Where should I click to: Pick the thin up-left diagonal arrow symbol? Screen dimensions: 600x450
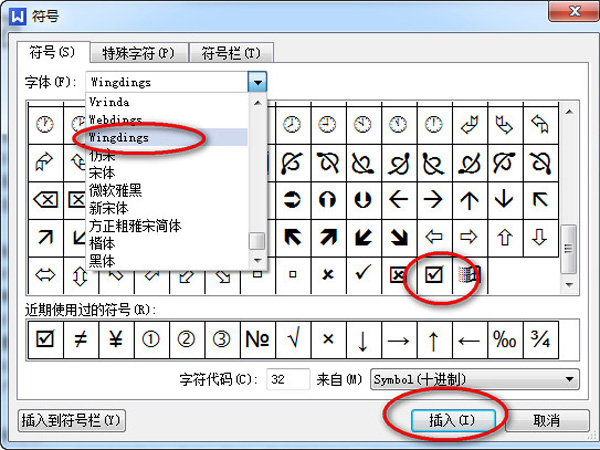point(540,199)
